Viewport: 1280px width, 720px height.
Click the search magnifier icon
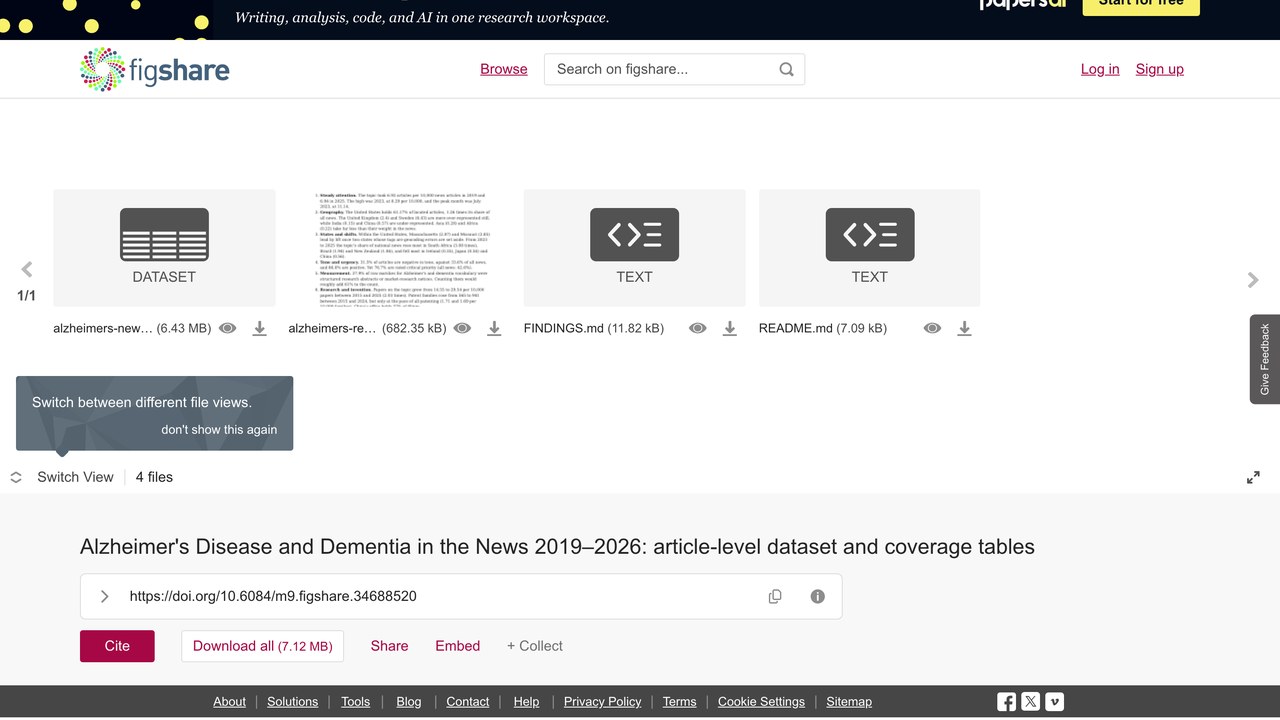786,69
